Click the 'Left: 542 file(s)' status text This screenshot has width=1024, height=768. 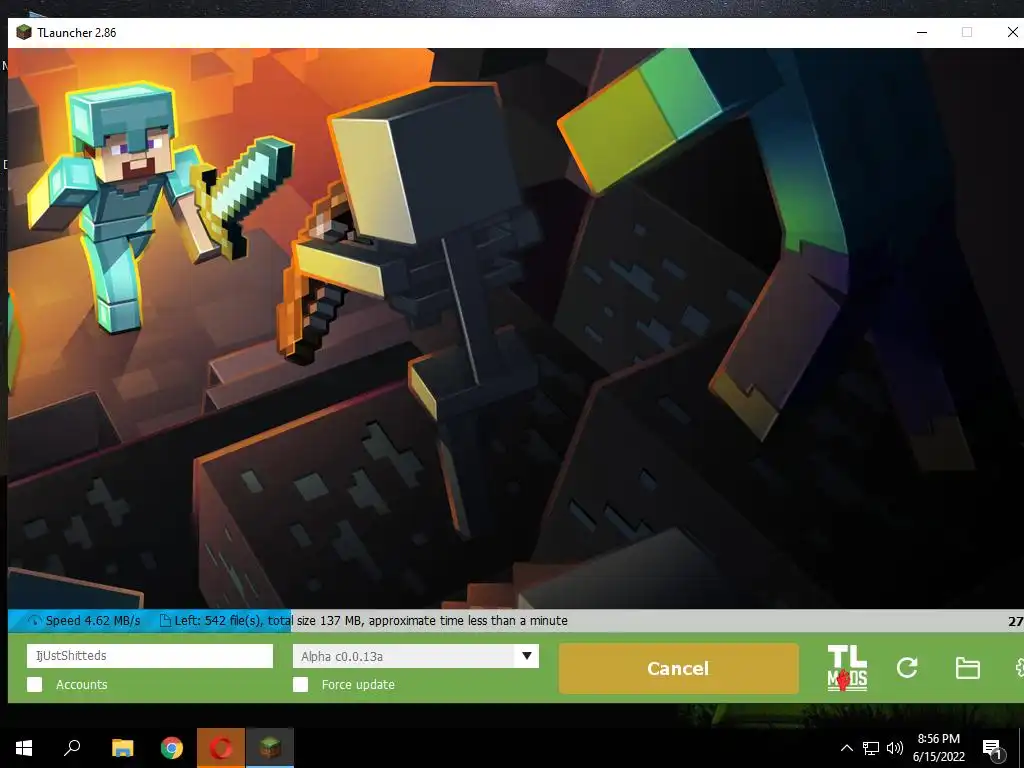[x=219, y=620]
